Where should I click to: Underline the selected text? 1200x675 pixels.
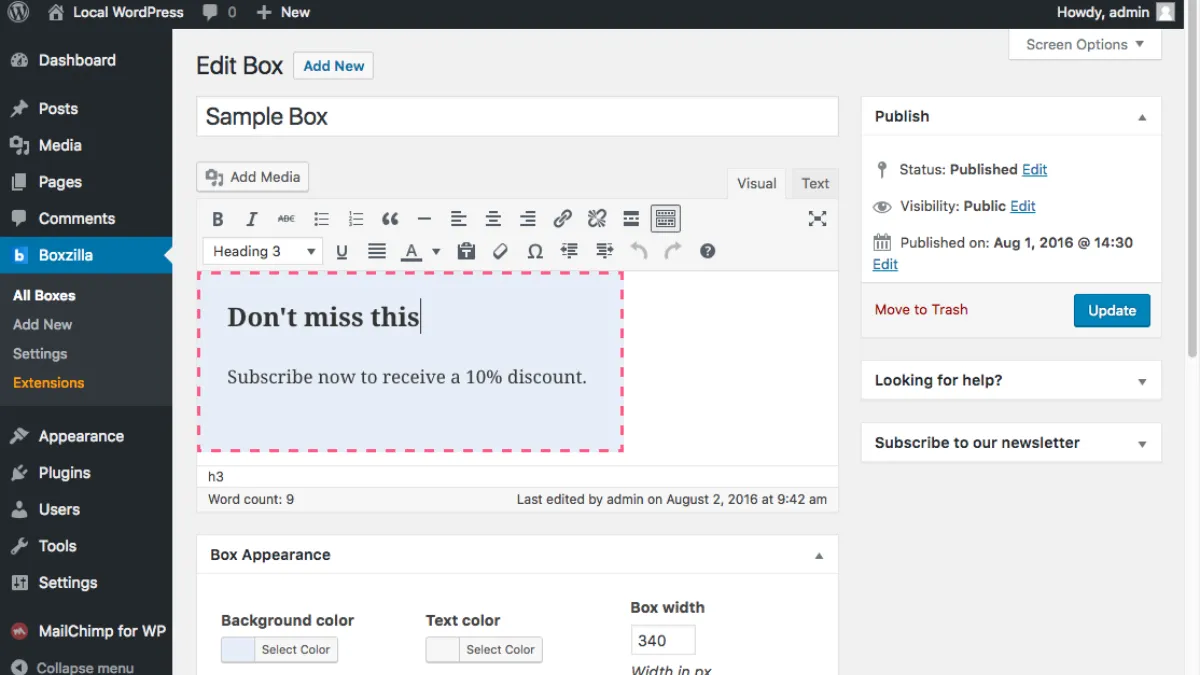(x=342, y=252)
